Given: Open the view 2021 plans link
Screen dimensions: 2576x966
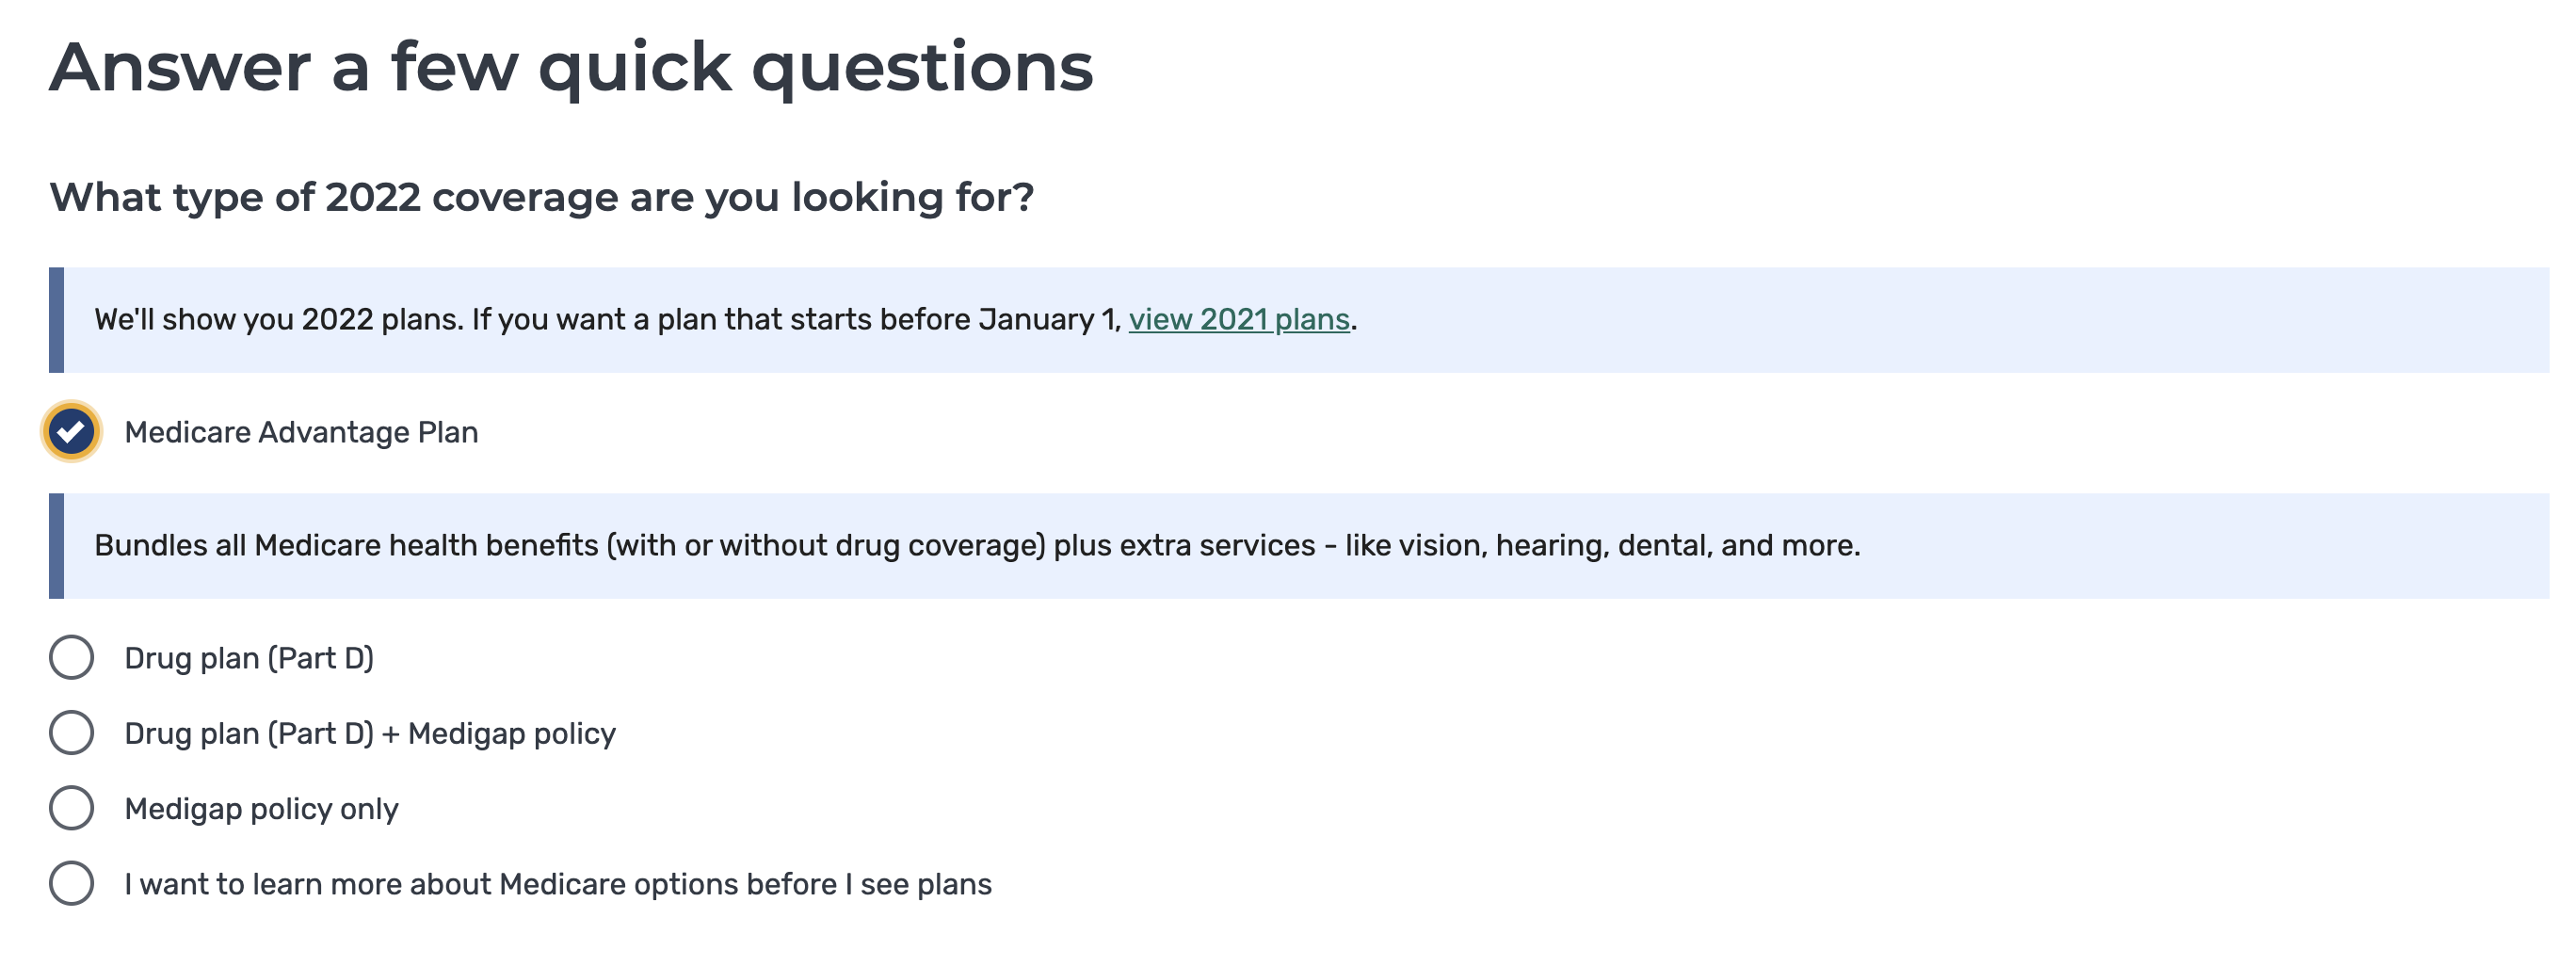Looking at the screenshot, I should tap(1239, 320).
